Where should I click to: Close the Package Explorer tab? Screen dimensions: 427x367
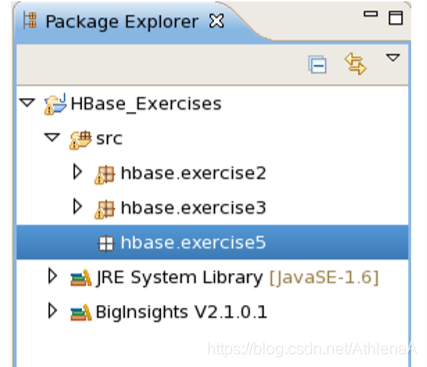216,22
